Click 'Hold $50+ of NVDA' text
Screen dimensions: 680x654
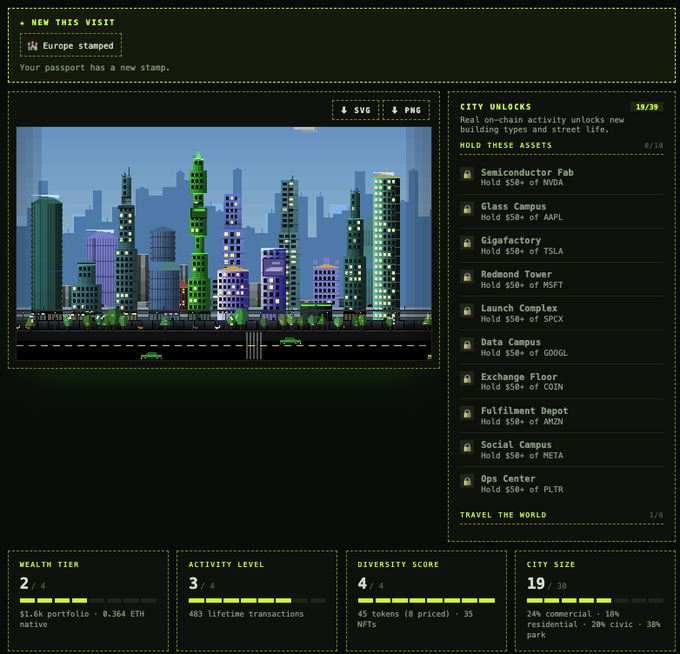click(x=522, y=183)
